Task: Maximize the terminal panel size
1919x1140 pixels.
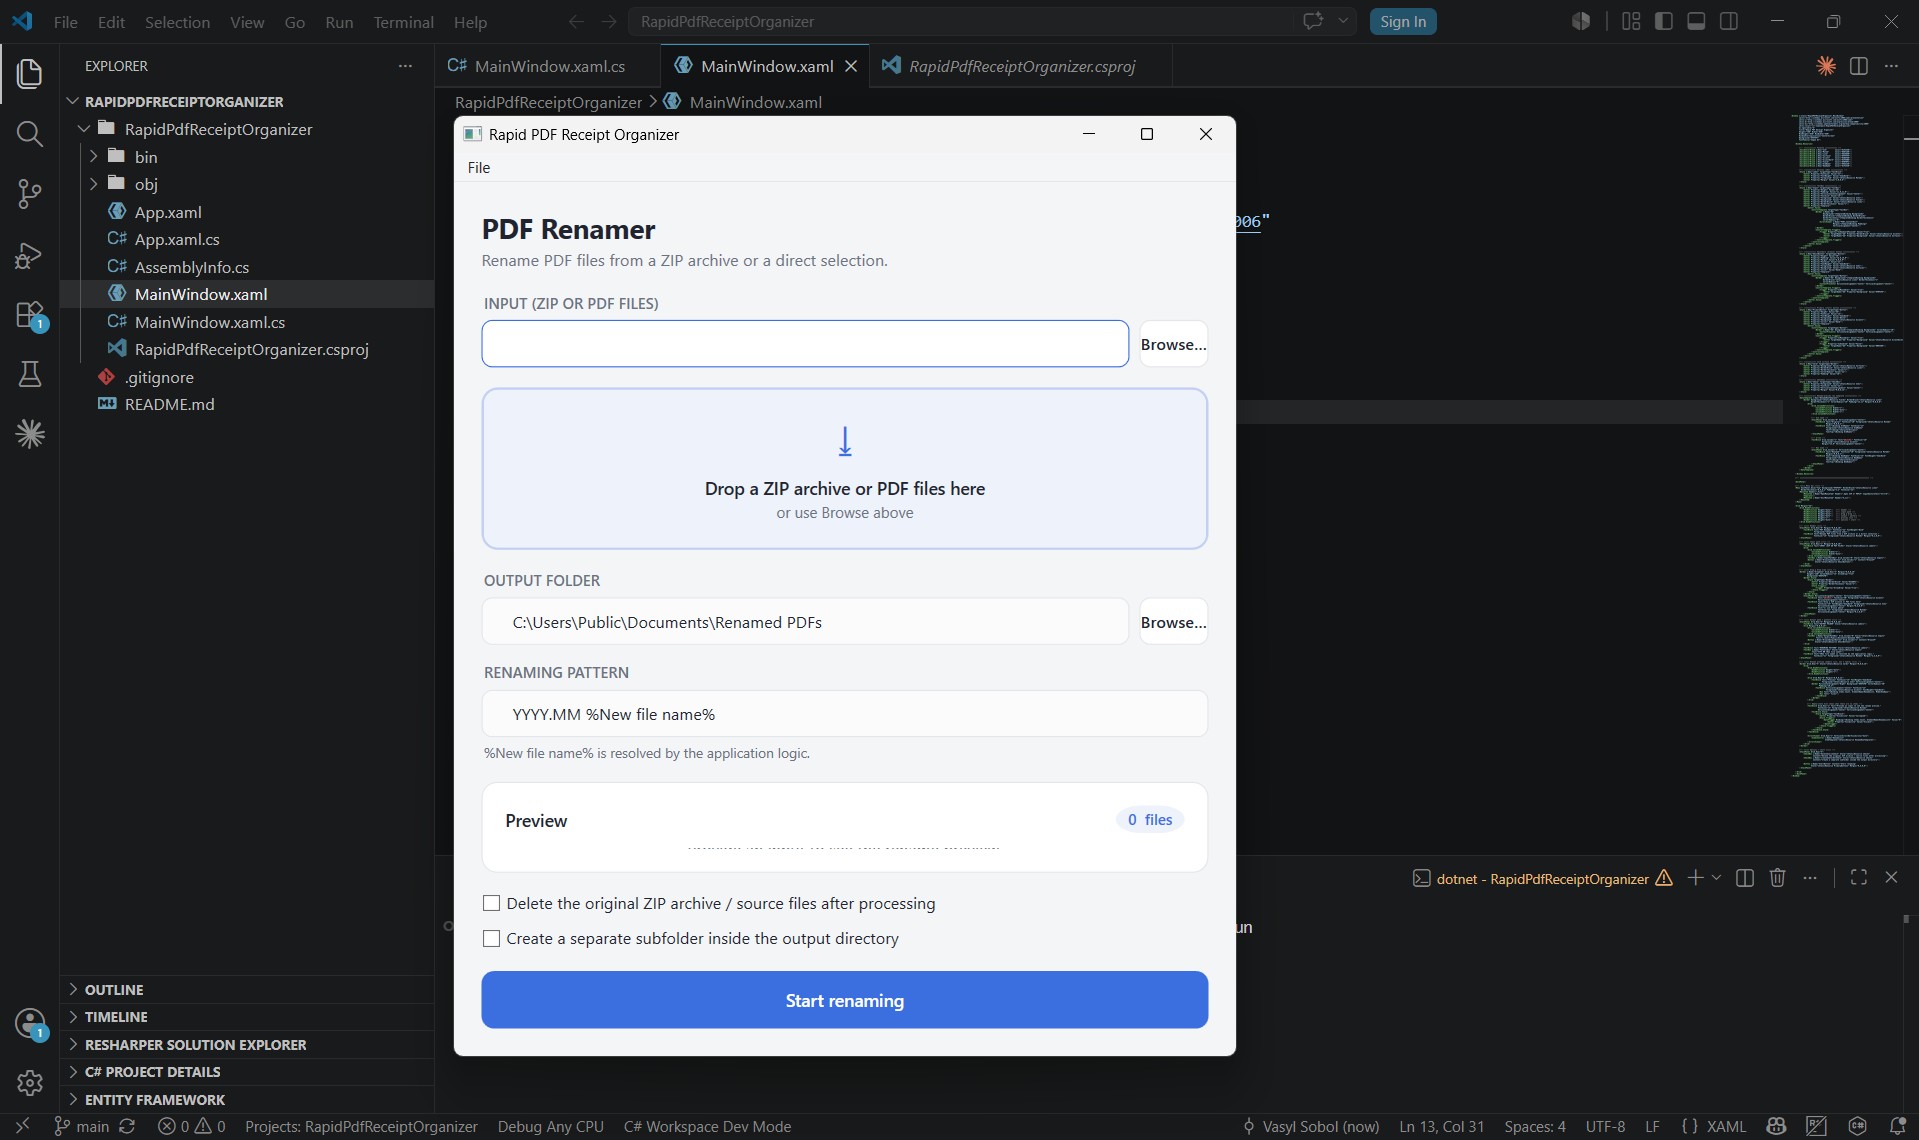Action: pos(1859,877)
